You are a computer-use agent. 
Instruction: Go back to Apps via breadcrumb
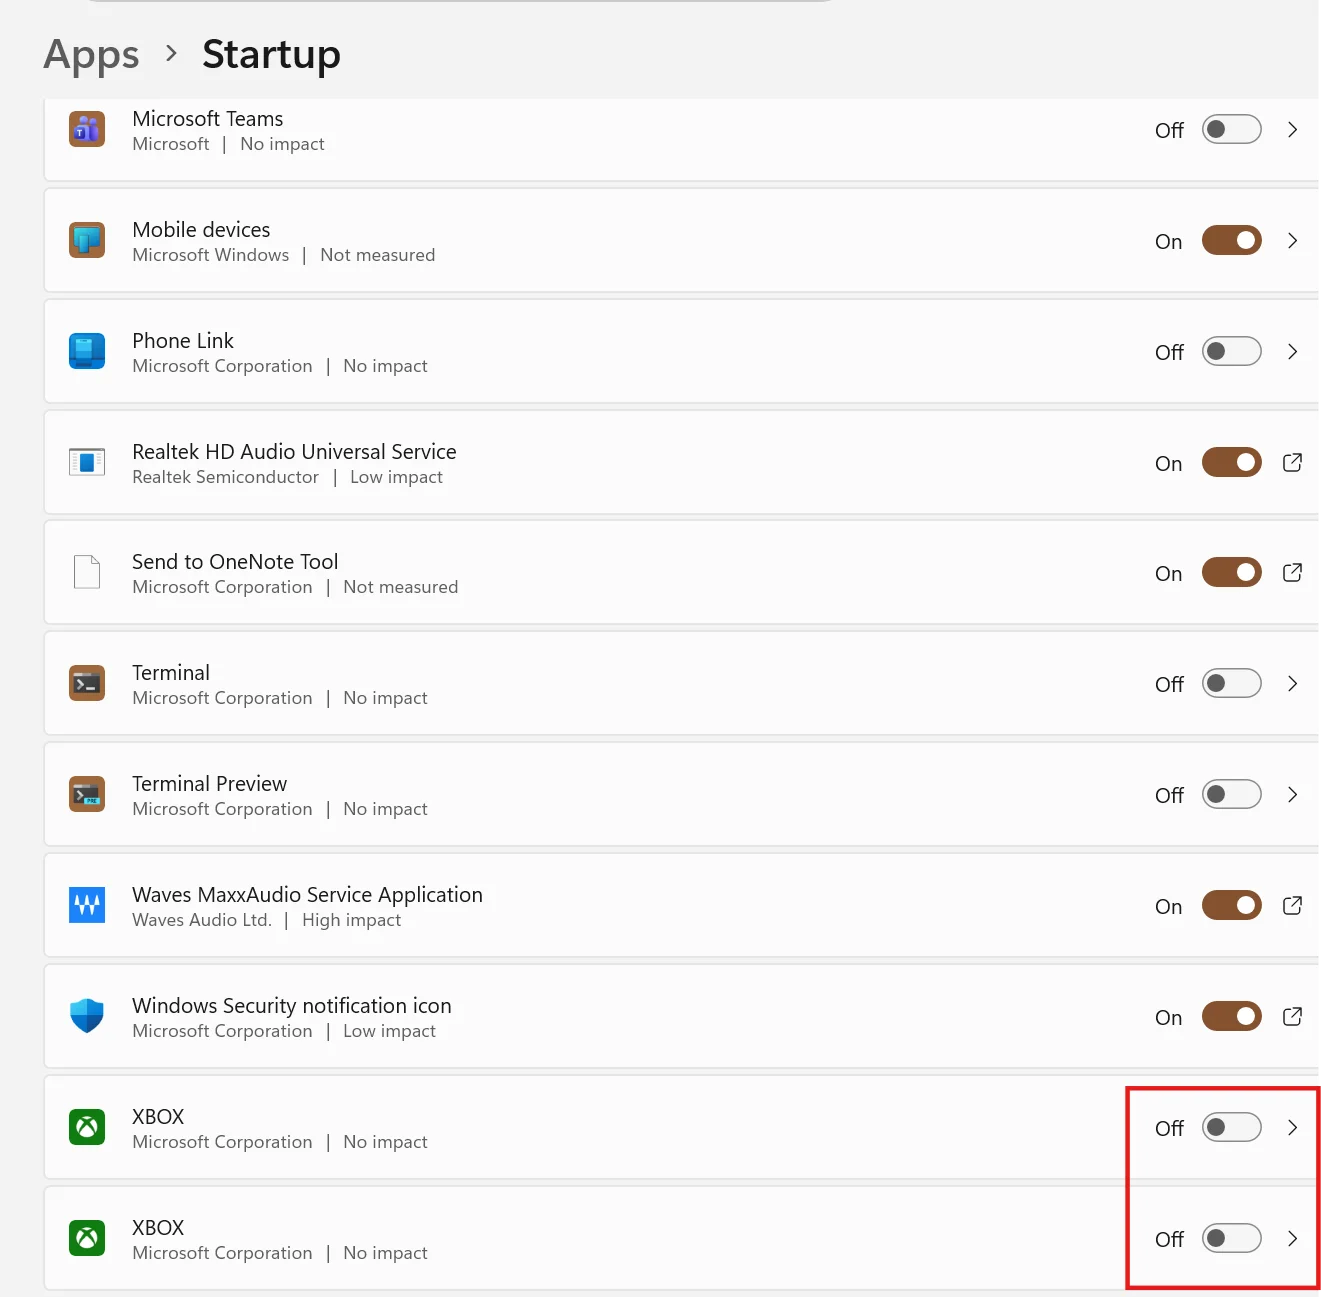pos(91,55)
